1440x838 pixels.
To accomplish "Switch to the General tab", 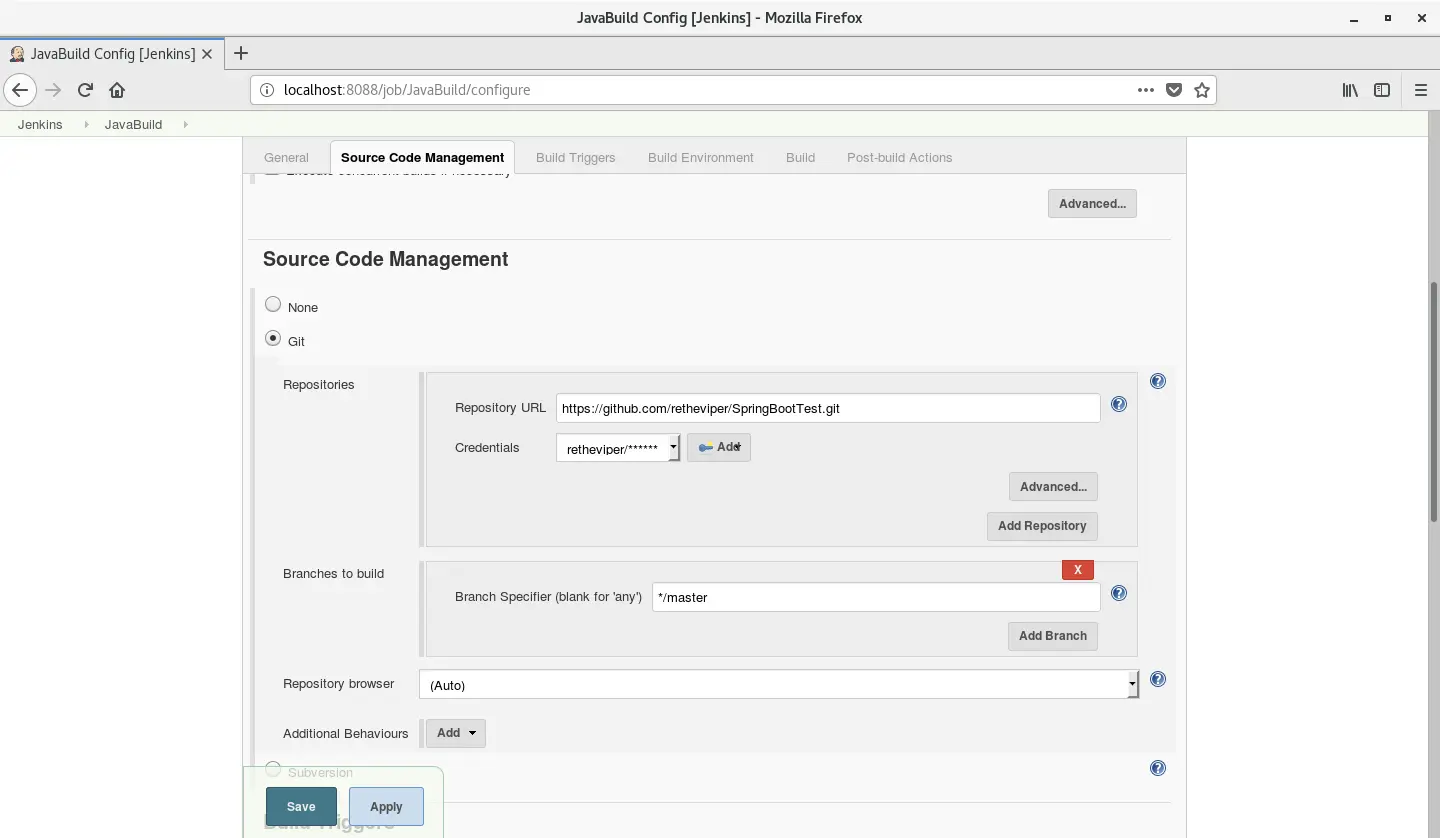I will click(x=286, y=158).
